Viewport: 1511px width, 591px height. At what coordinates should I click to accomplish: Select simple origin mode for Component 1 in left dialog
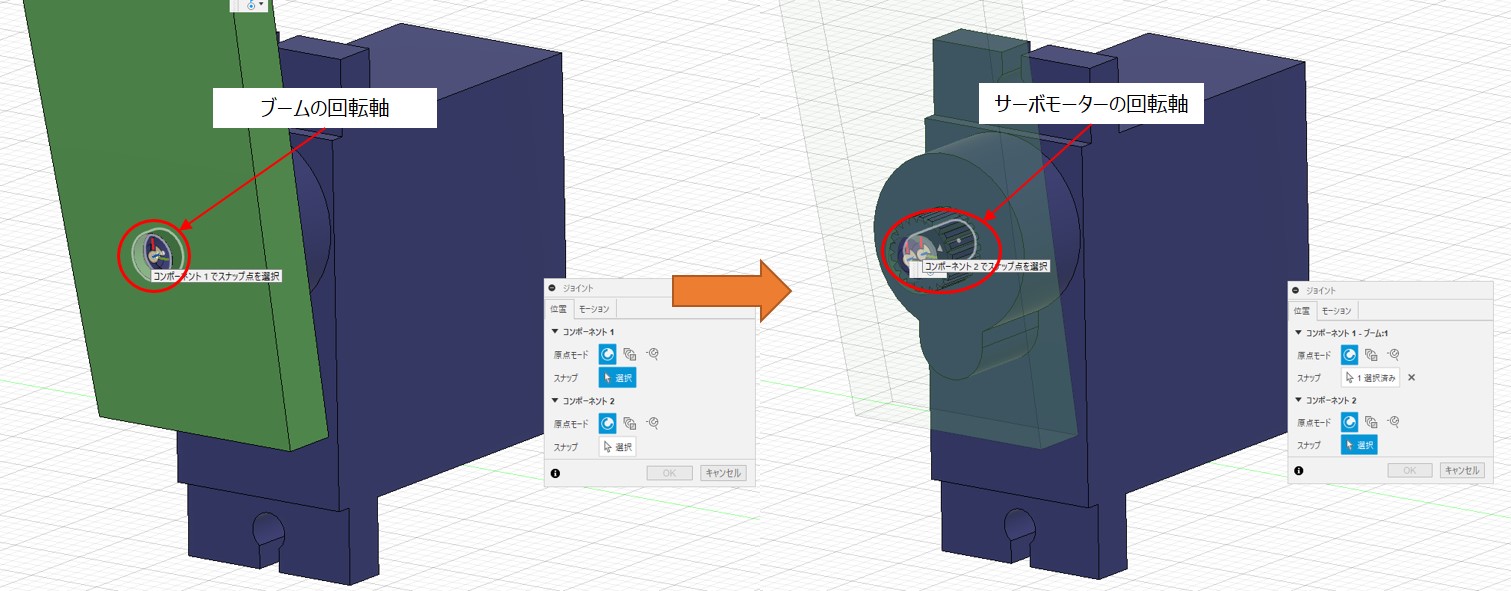click(x=607, y=353)
